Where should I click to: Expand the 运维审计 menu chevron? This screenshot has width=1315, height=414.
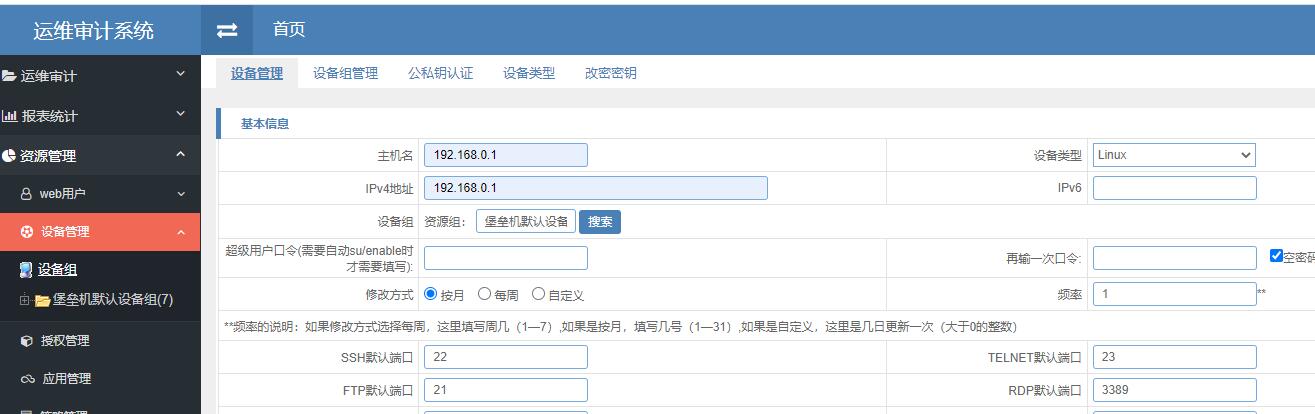point(180,74)
